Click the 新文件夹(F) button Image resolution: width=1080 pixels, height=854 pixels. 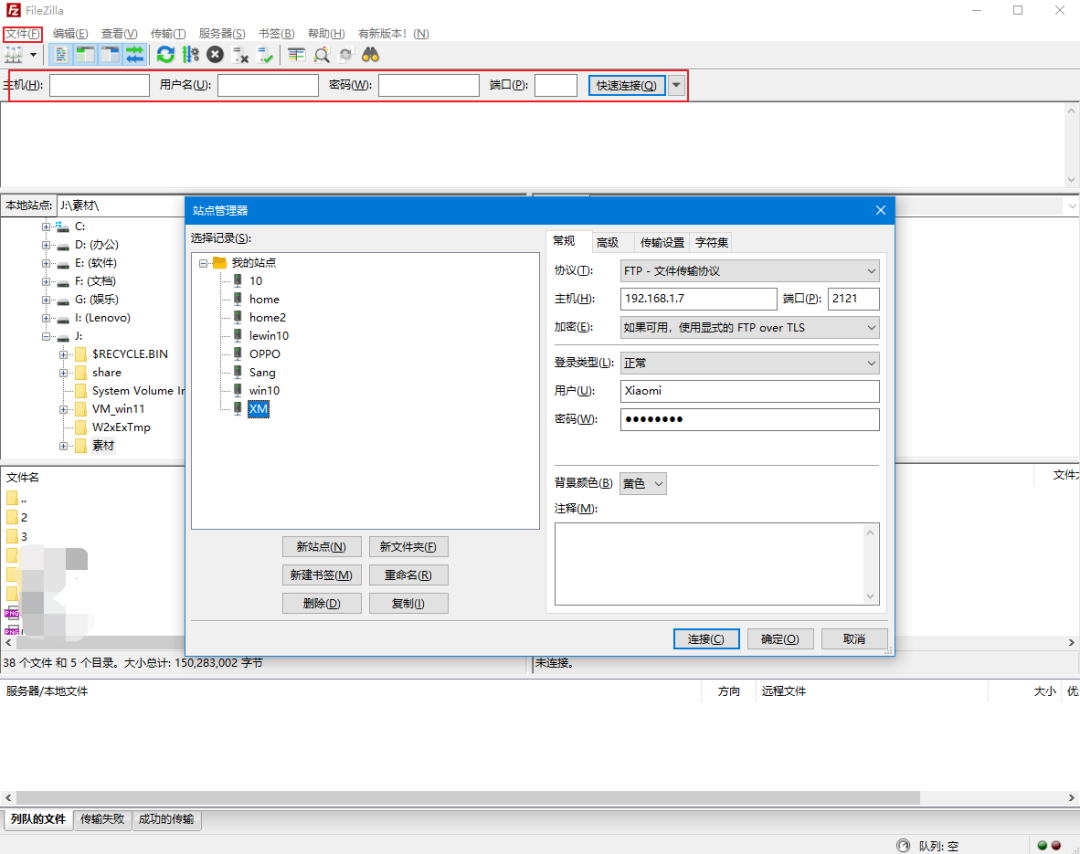[x=408, y=547]
